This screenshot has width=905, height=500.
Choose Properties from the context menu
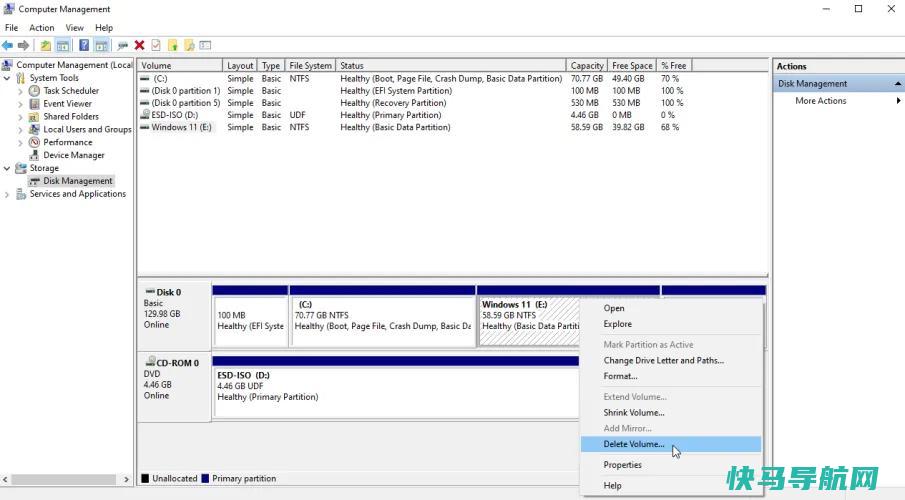pyautogui.click(x=671, y=465)
